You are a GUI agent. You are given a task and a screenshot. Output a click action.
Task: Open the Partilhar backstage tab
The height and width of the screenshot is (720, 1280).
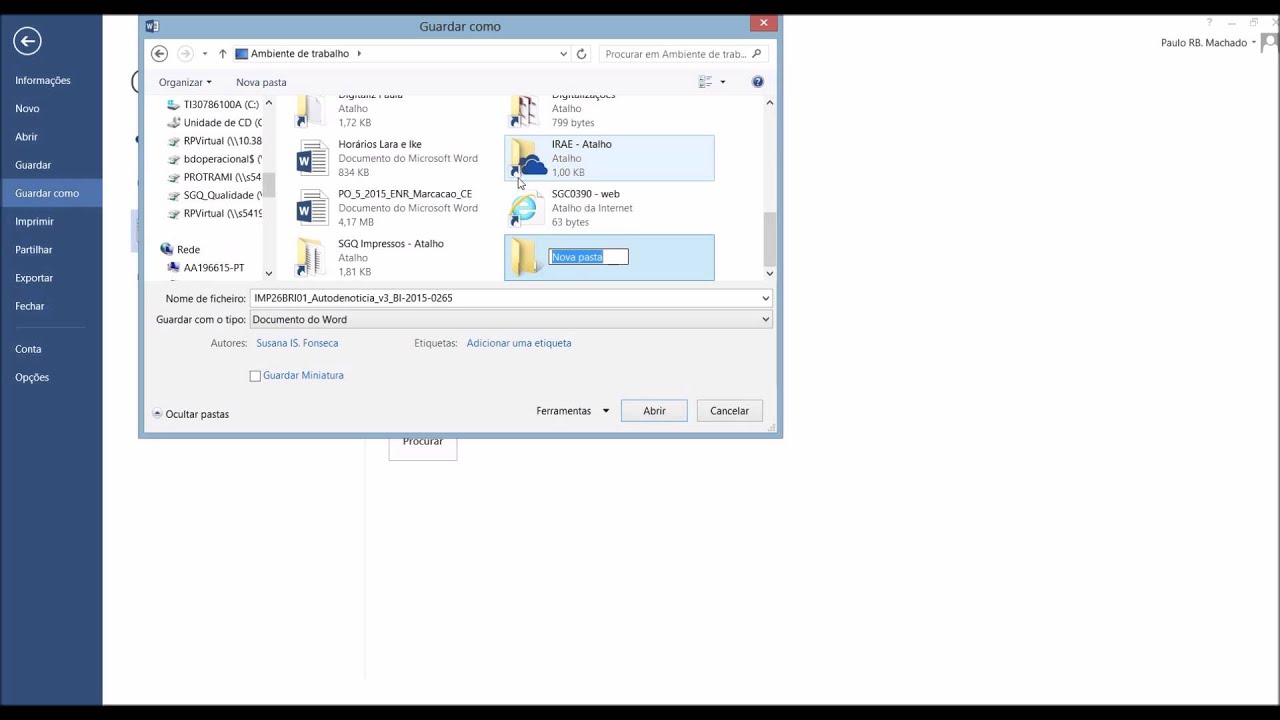pyautogui.click(x=34, y=249)
